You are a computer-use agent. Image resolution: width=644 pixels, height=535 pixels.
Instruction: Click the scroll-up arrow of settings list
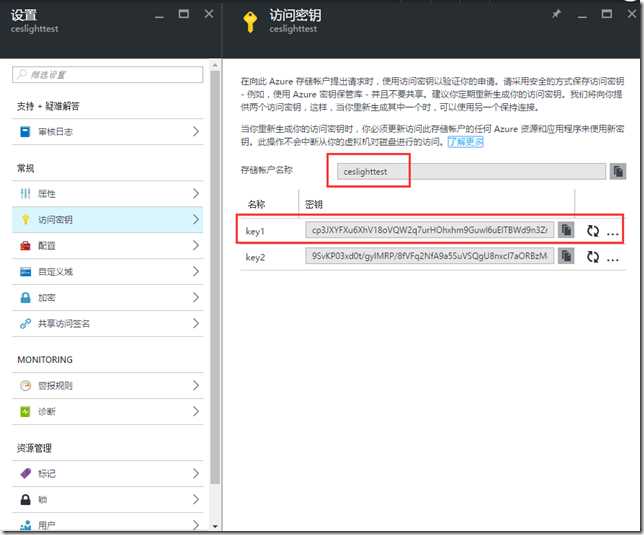tap(215, 65)
